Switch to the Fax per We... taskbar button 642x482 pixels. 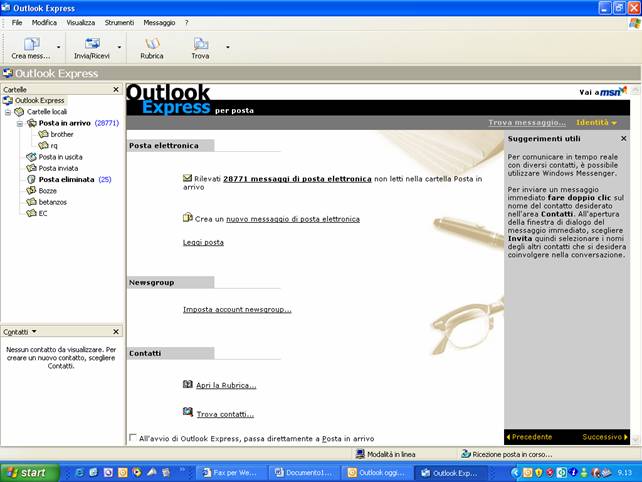pyautogui.click(x=231, y=473)
